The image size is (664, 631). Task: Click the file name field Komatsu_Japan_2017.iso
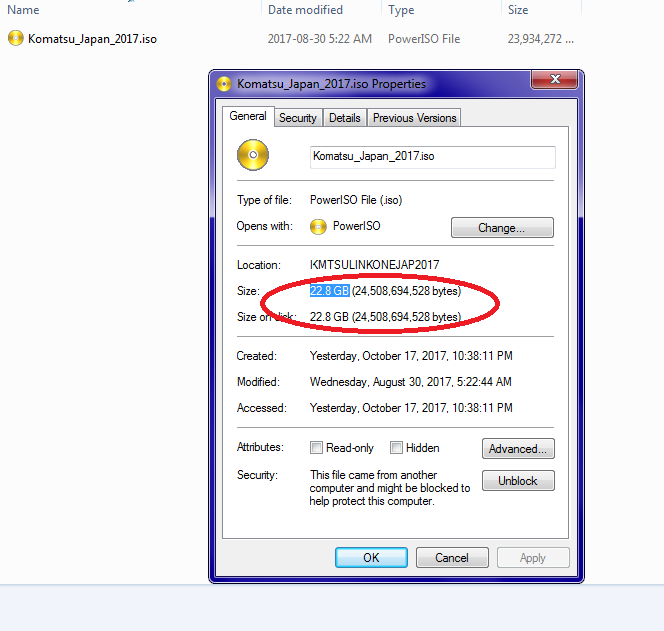pyautogui.click(x=432, y=157)
